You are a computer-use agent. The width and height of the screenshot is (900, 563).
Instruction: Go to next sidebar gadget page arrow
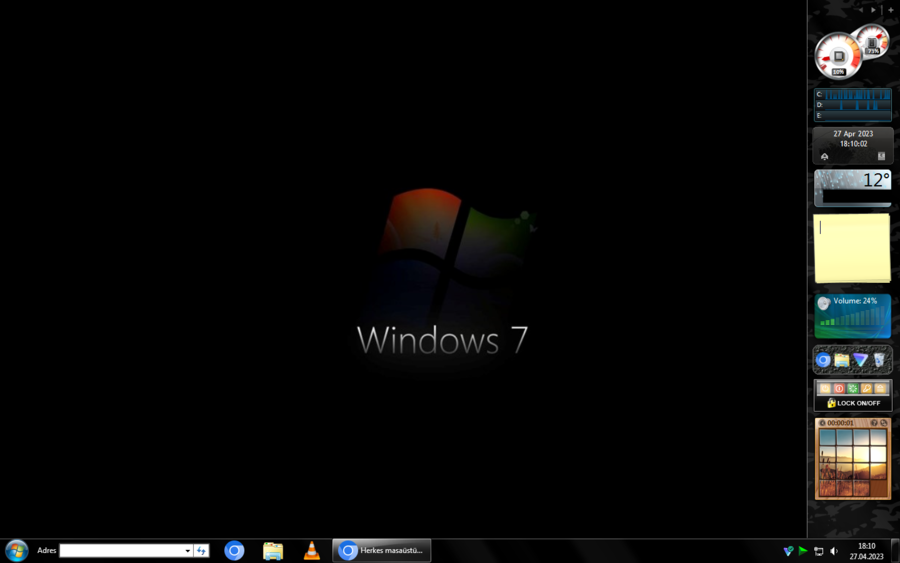[x=873, y=10]
